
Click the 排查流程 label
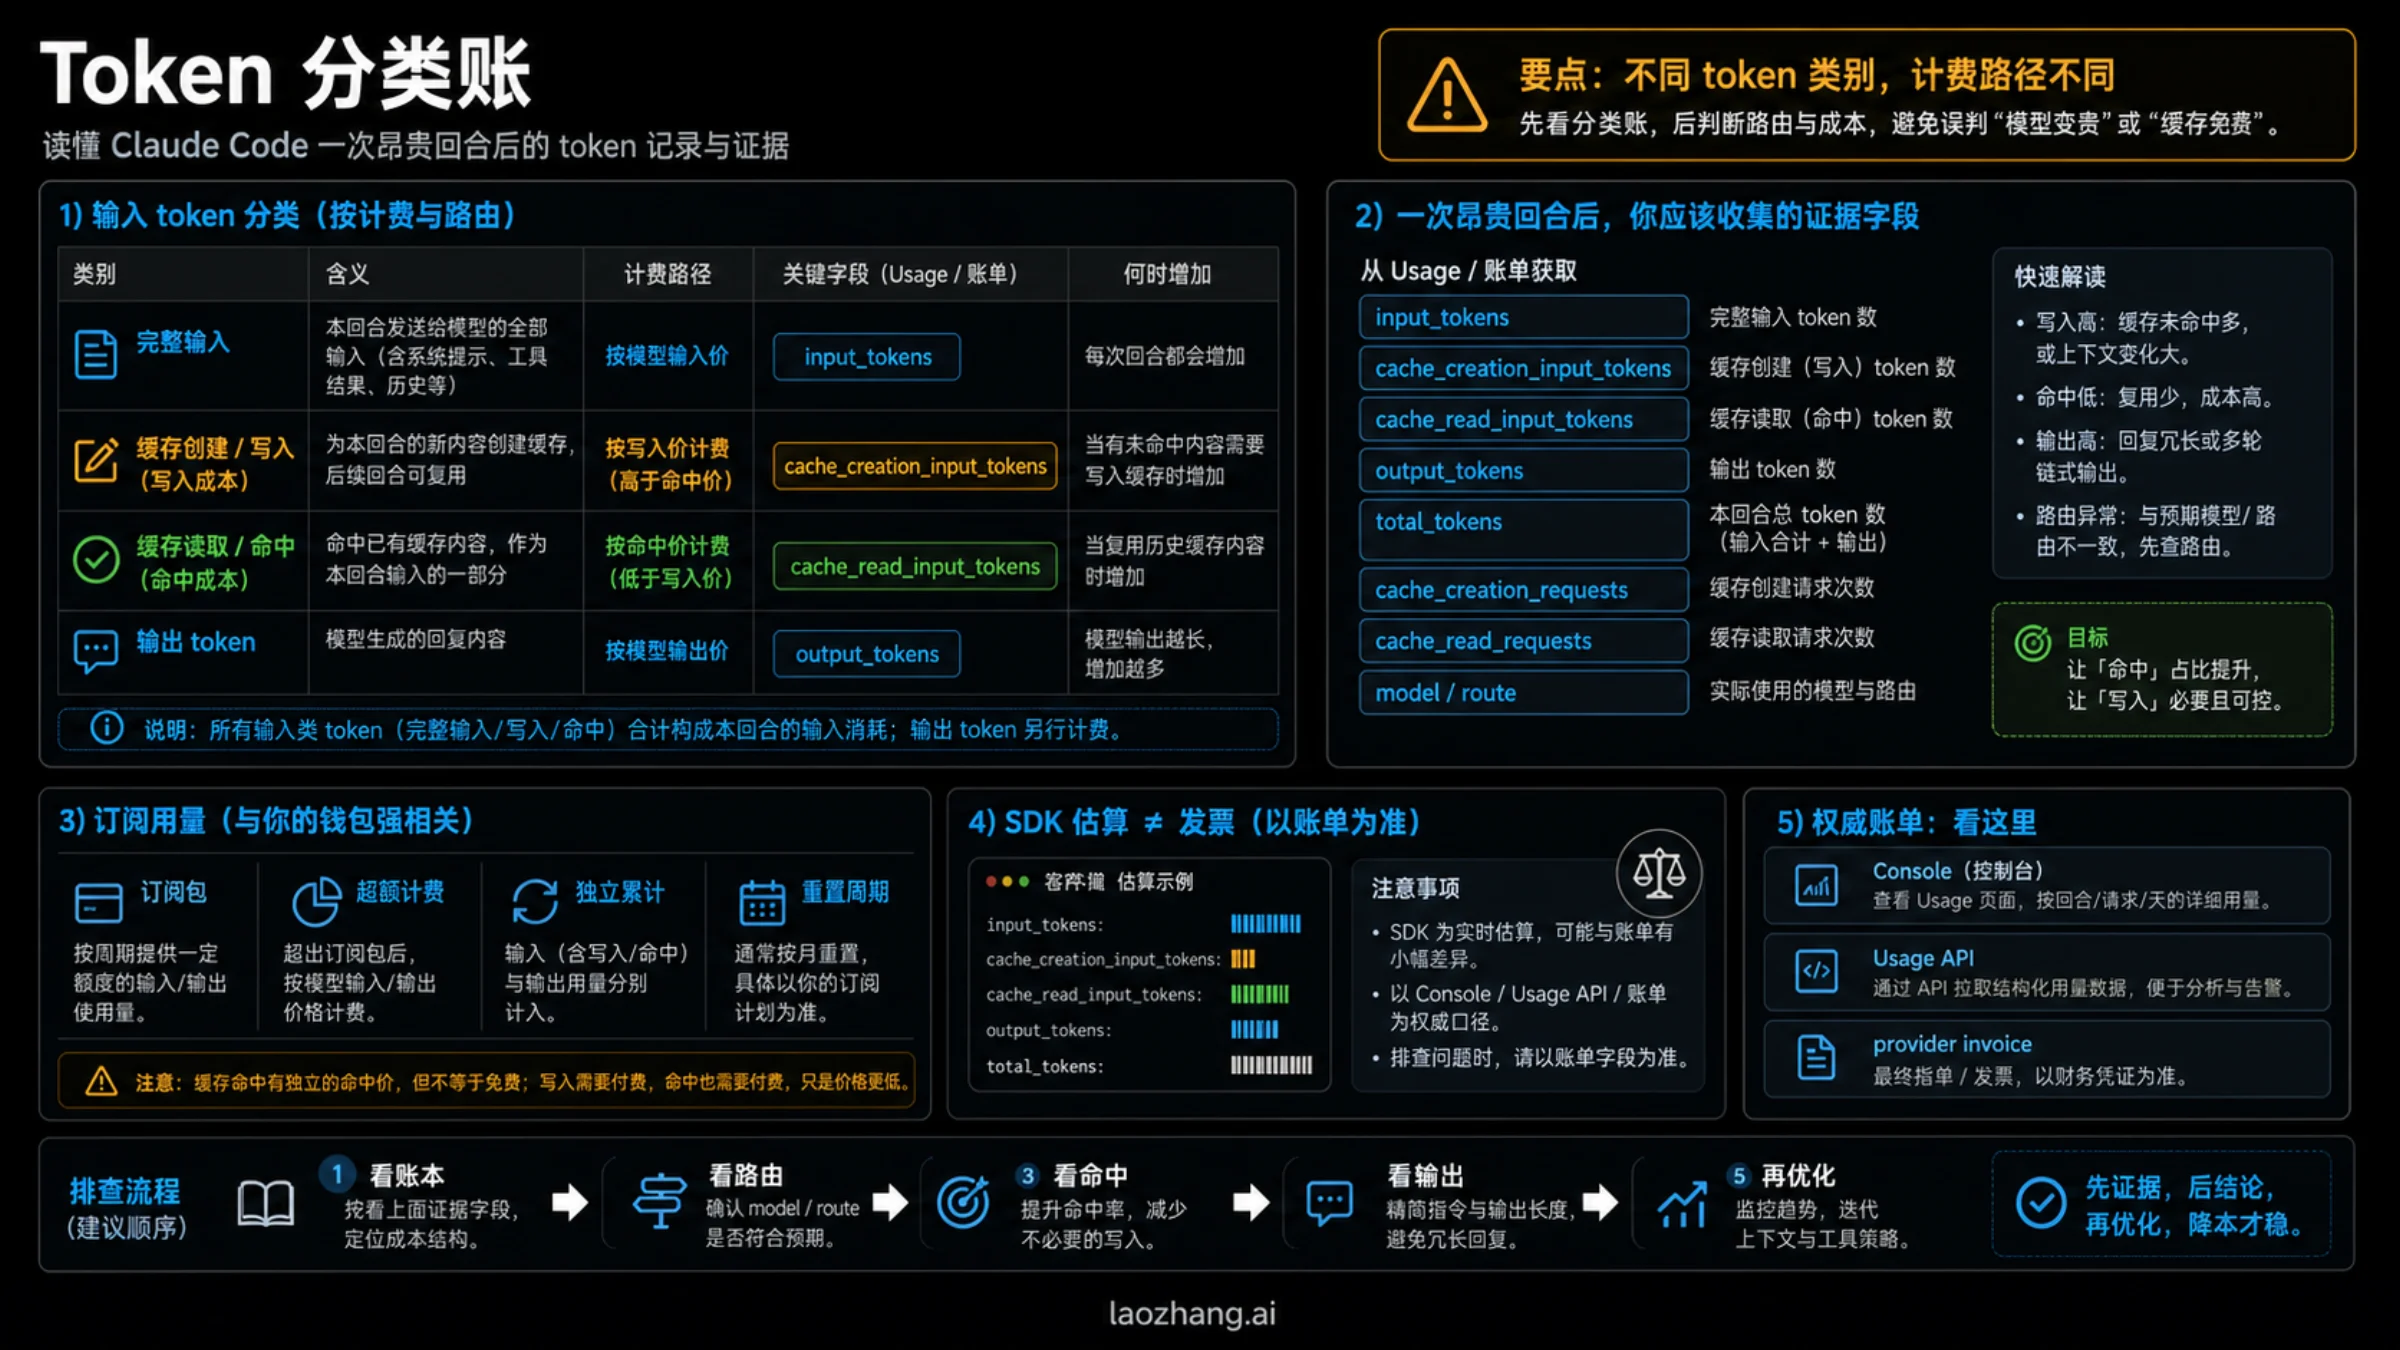click(125, 1190)
